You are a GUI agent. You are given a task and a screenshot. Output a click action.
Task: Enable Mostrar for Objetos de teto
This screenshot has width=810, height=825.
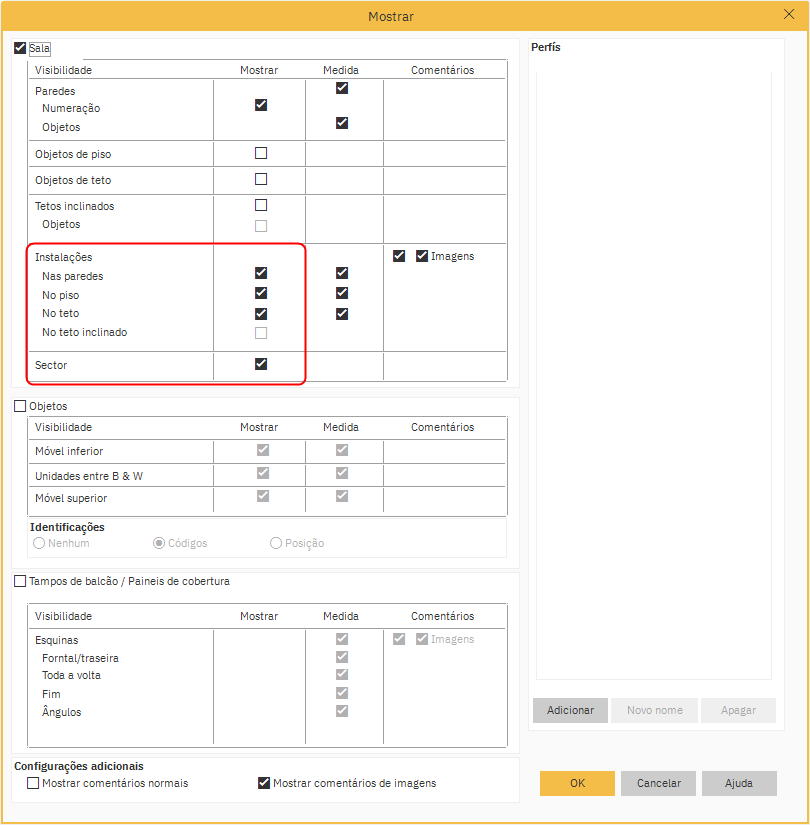click(x=261, y=179)
